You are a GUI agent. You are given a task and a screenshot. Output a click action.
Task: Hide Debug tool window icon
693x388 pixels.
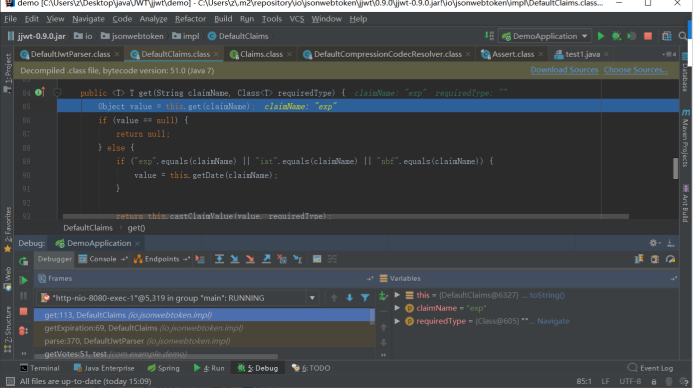670,243
